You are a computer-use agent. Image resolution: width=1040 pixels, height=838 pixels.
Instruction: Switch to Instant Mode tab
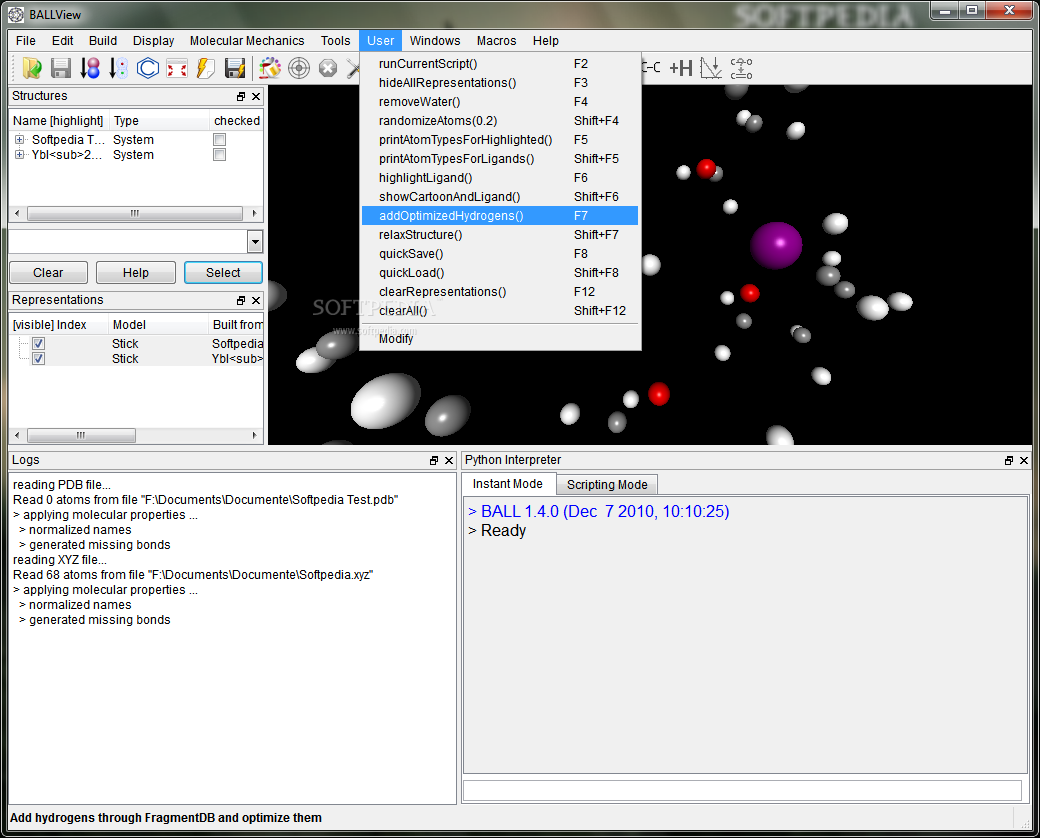[507, 484]
